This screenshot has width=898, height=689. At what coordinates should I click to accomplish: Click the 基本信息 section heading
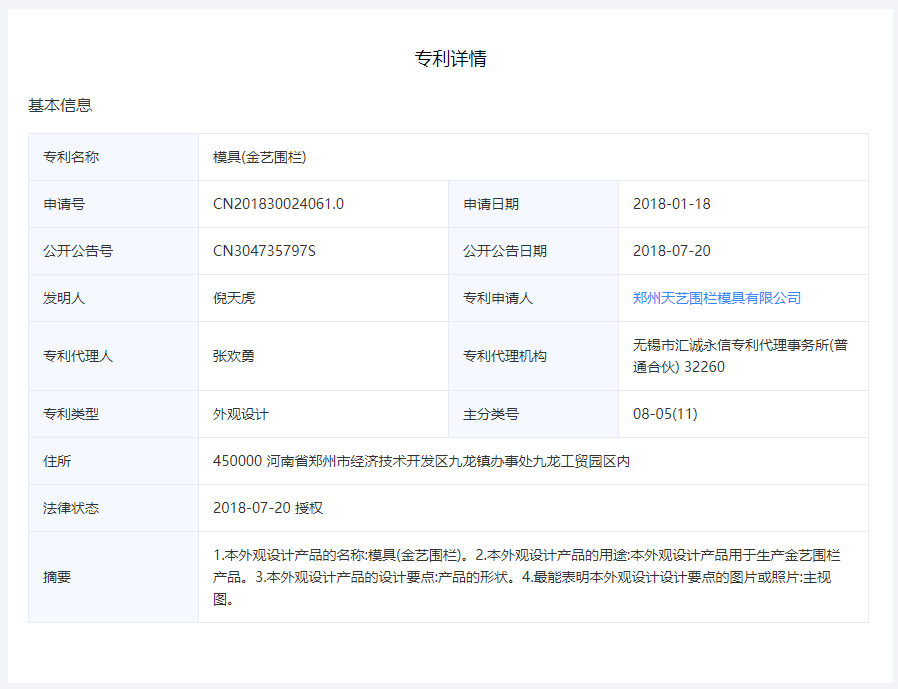coord(60,105)
